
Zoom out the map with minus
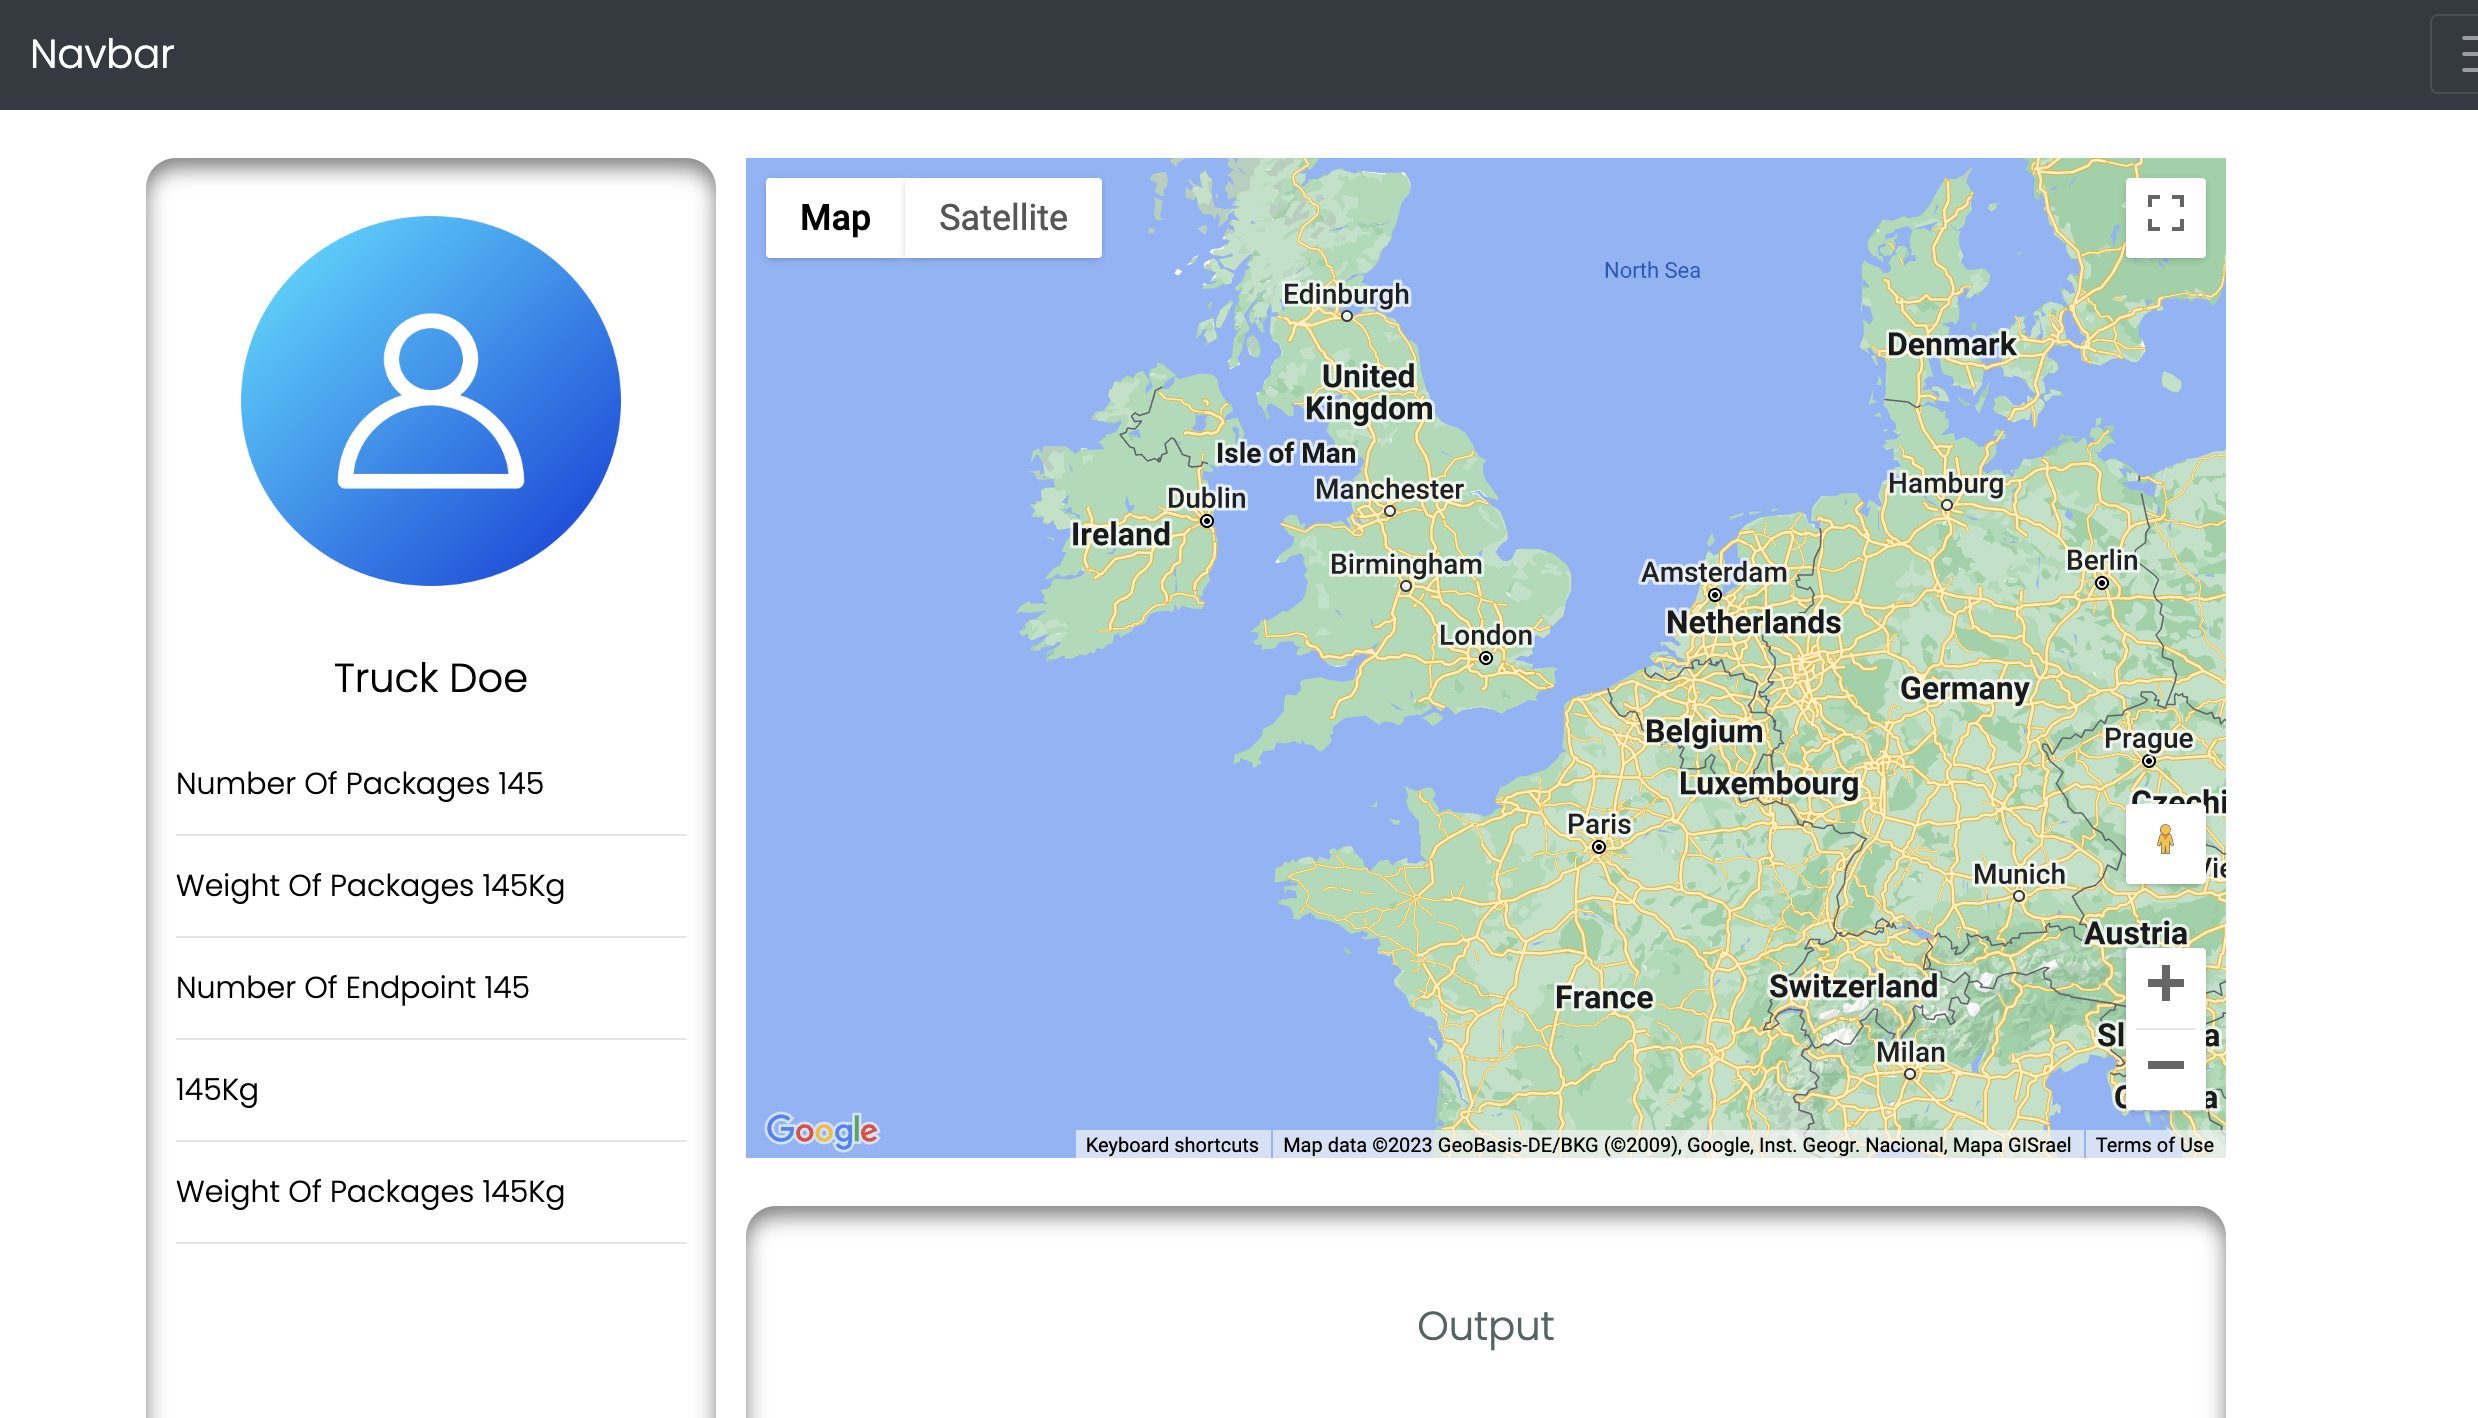pos(2165,1066)
